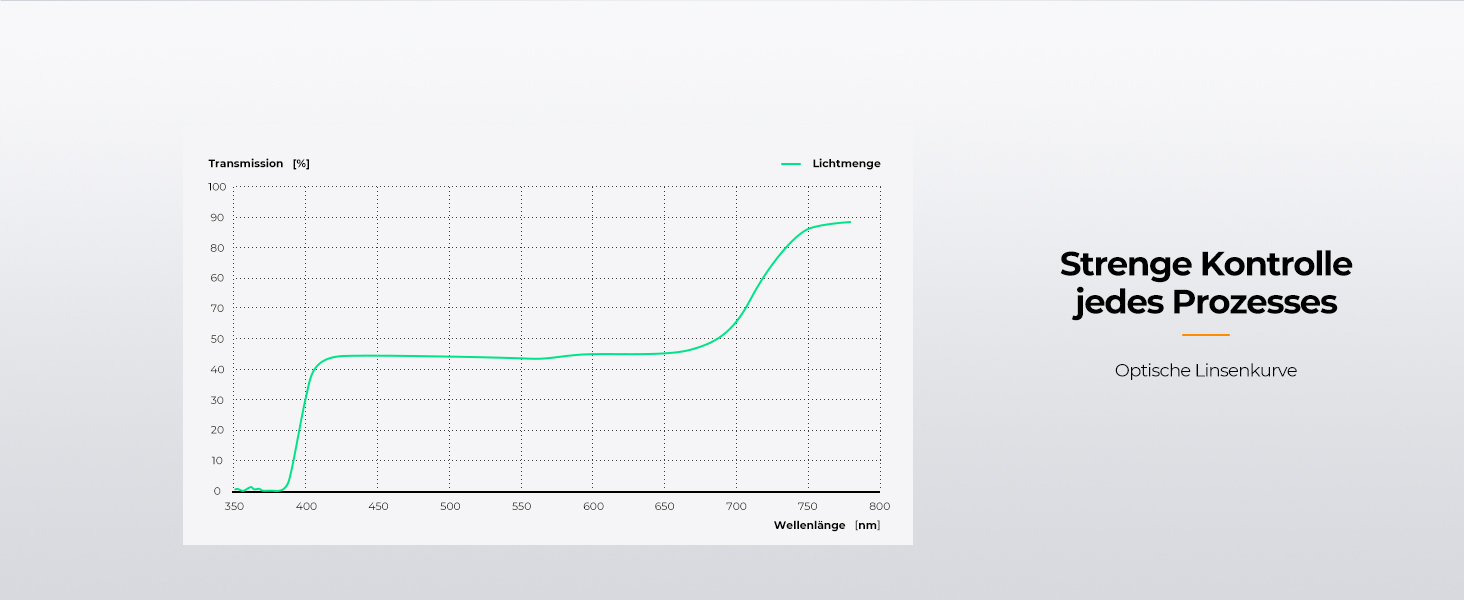Image resolution: width=1464 pixels, height=600 pixels.
Task: Click the 20 tick label on the y-axis
Action: pyautogui.click(x=216, y=430)
